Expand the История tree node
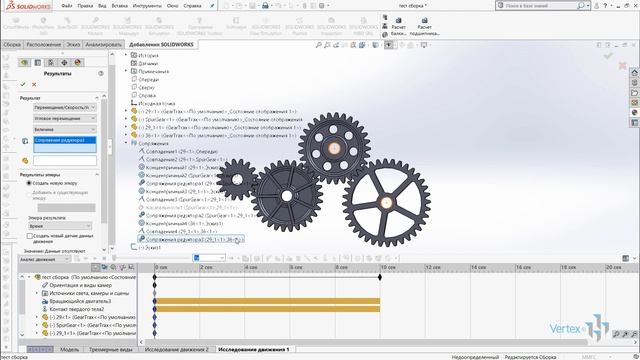The height and width of the screenshot is (360, 640). click(x=126, y=55)
